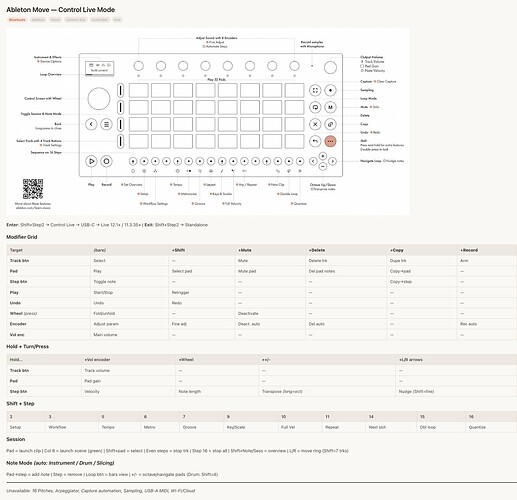Click the page title Ableton Move — Control Live Mode
The image size is (517, 500).
click(61, 10)
